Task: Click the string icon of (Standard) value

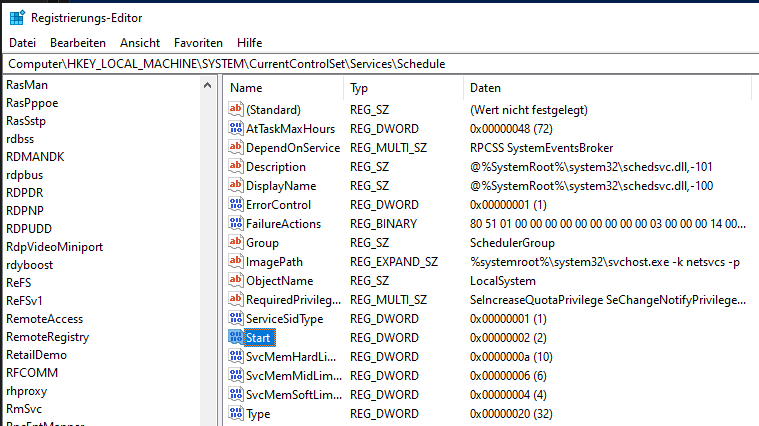Action: (236, 109)
